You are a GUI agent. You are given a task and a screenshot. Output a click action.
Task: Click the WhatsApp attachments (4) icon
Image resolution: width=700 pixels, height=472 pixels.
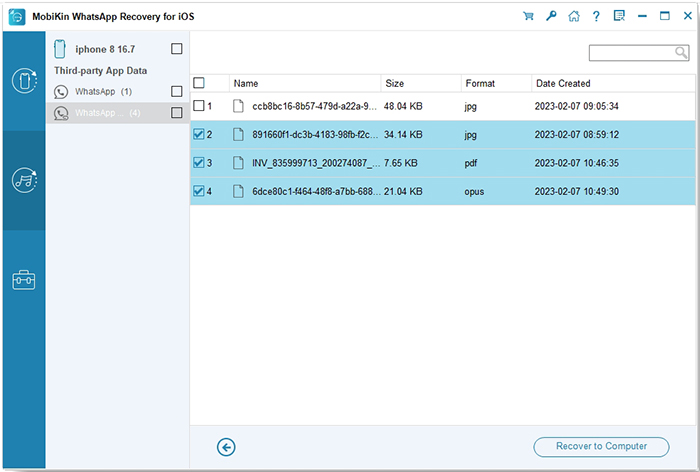click(61, 113)
